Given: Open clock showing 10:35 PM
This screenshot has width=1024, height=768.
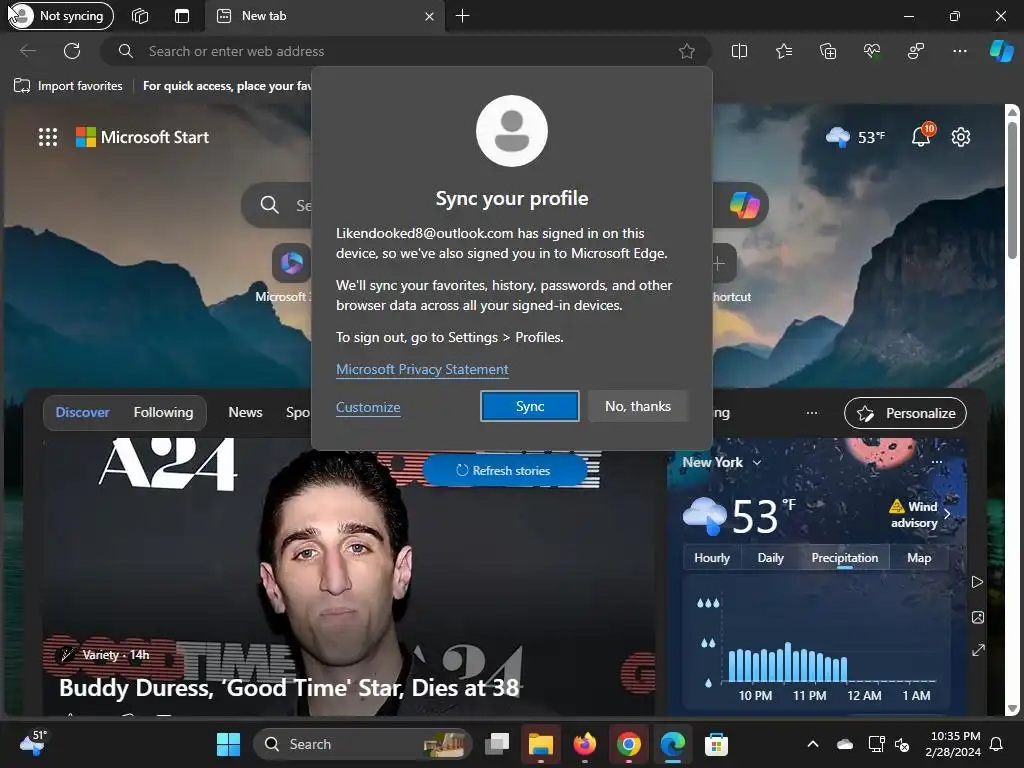Looking at the screenshot, I should point(953,744).
